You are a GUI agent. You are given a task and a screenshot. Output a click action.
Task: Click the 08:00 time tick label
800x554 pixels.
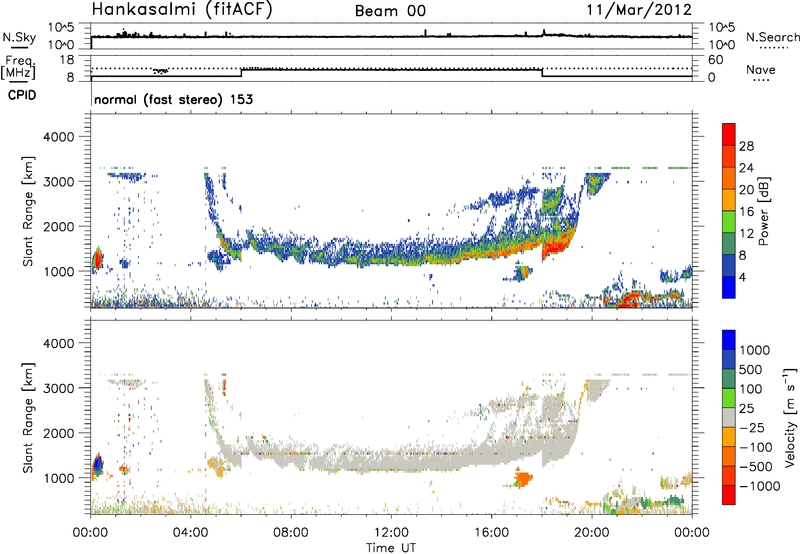click(x=291, y=533)
